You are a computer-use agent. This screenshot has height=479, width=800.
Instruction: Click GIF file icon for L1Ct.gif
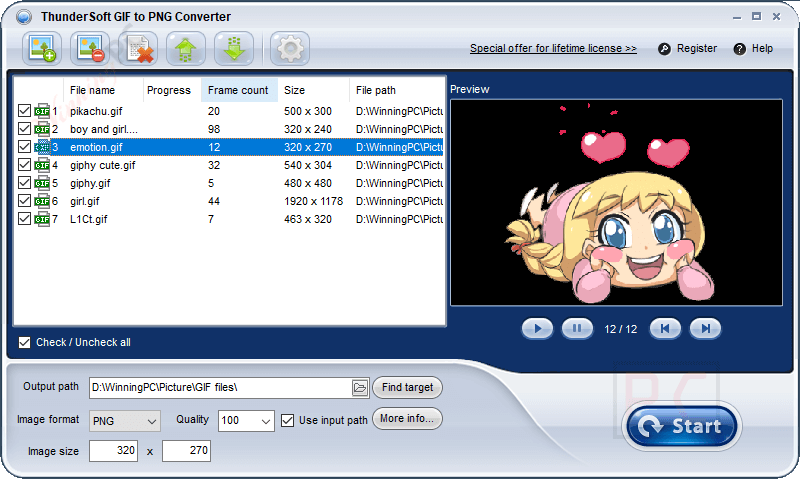[x=42, y=219]
